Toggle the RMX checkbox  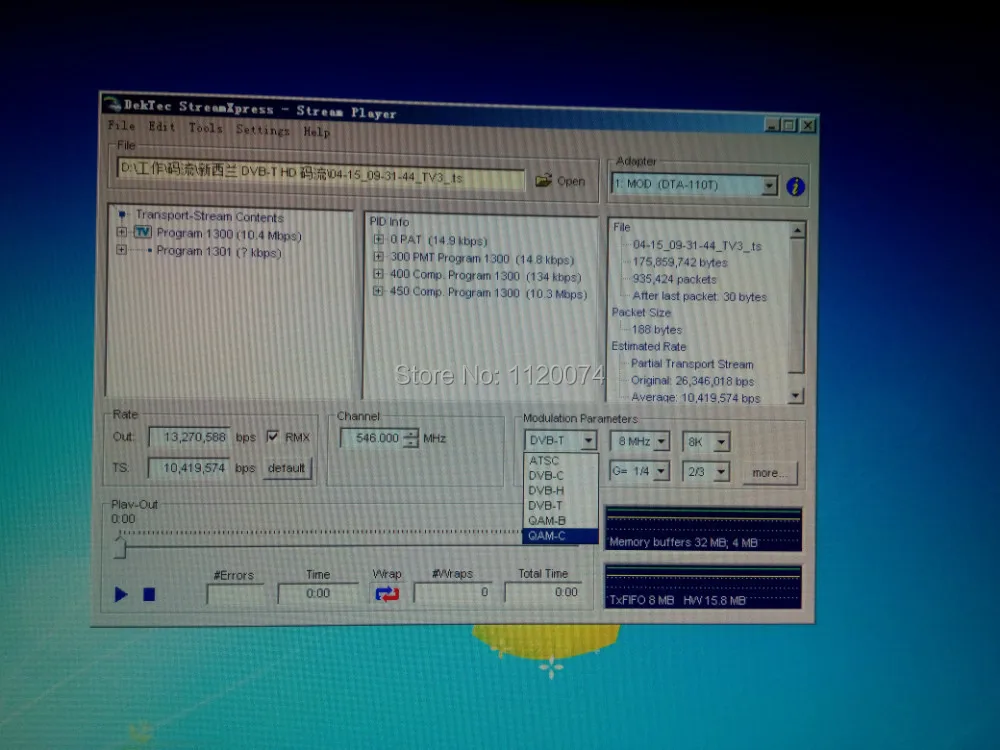(x=273, y=436)
